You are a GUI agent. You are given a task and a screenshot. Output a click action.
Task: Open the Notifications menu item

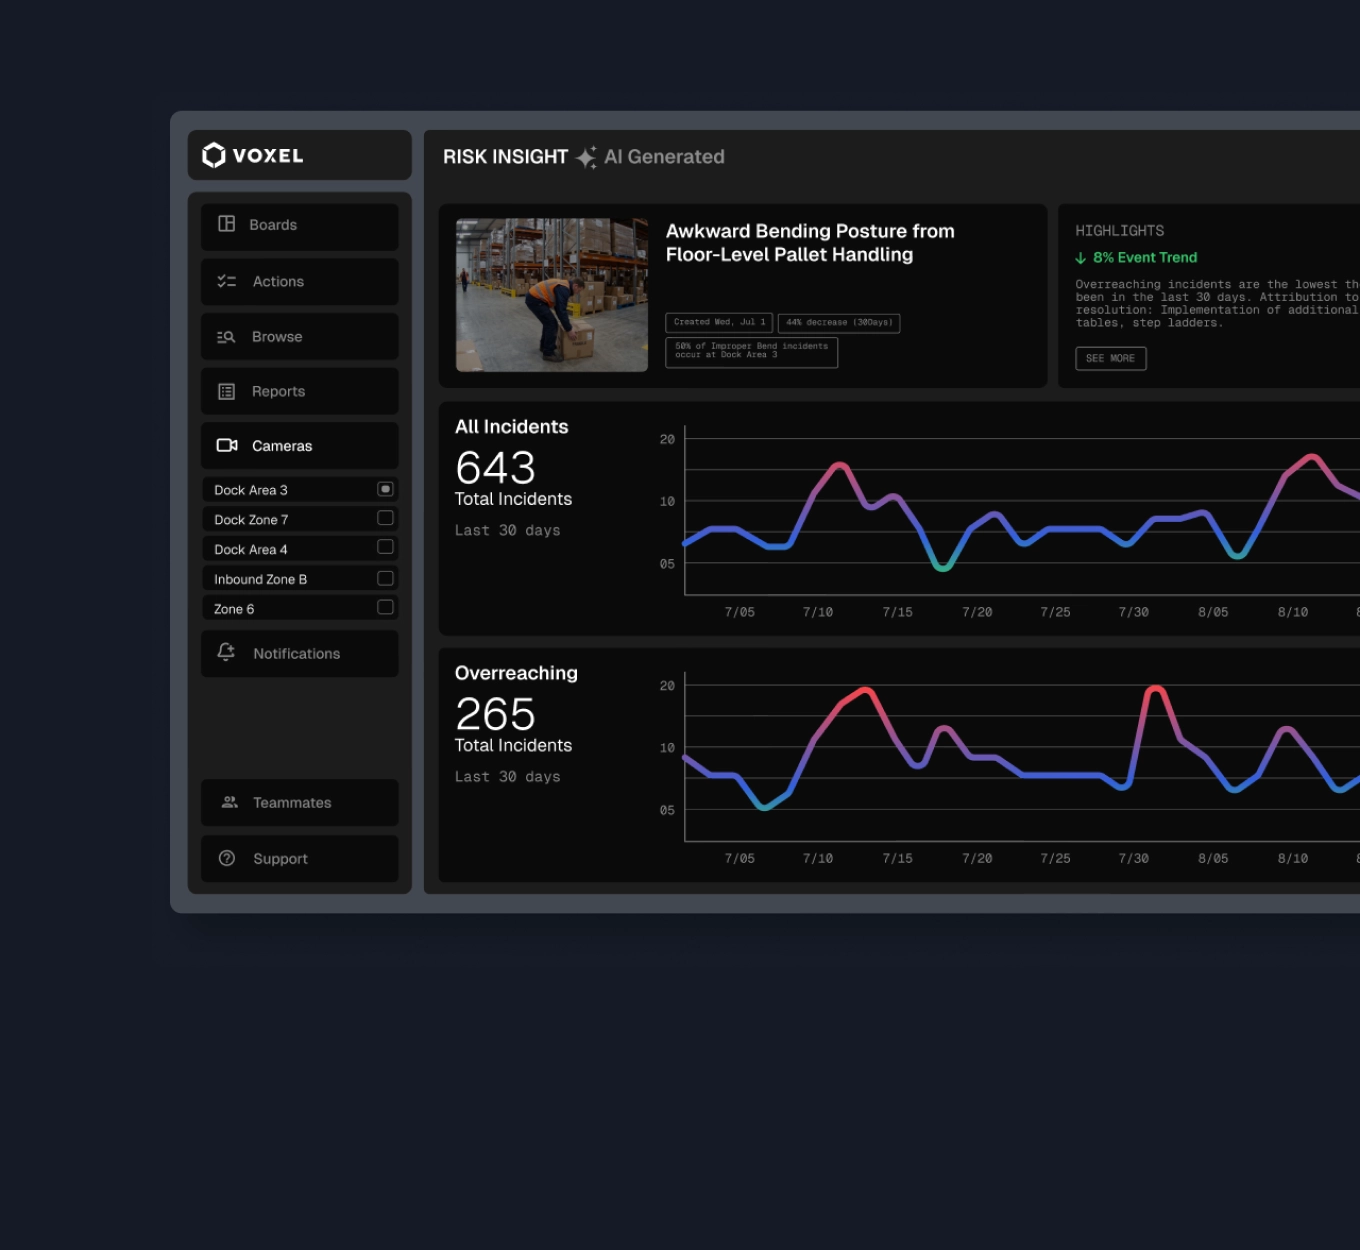coord(300,654)
